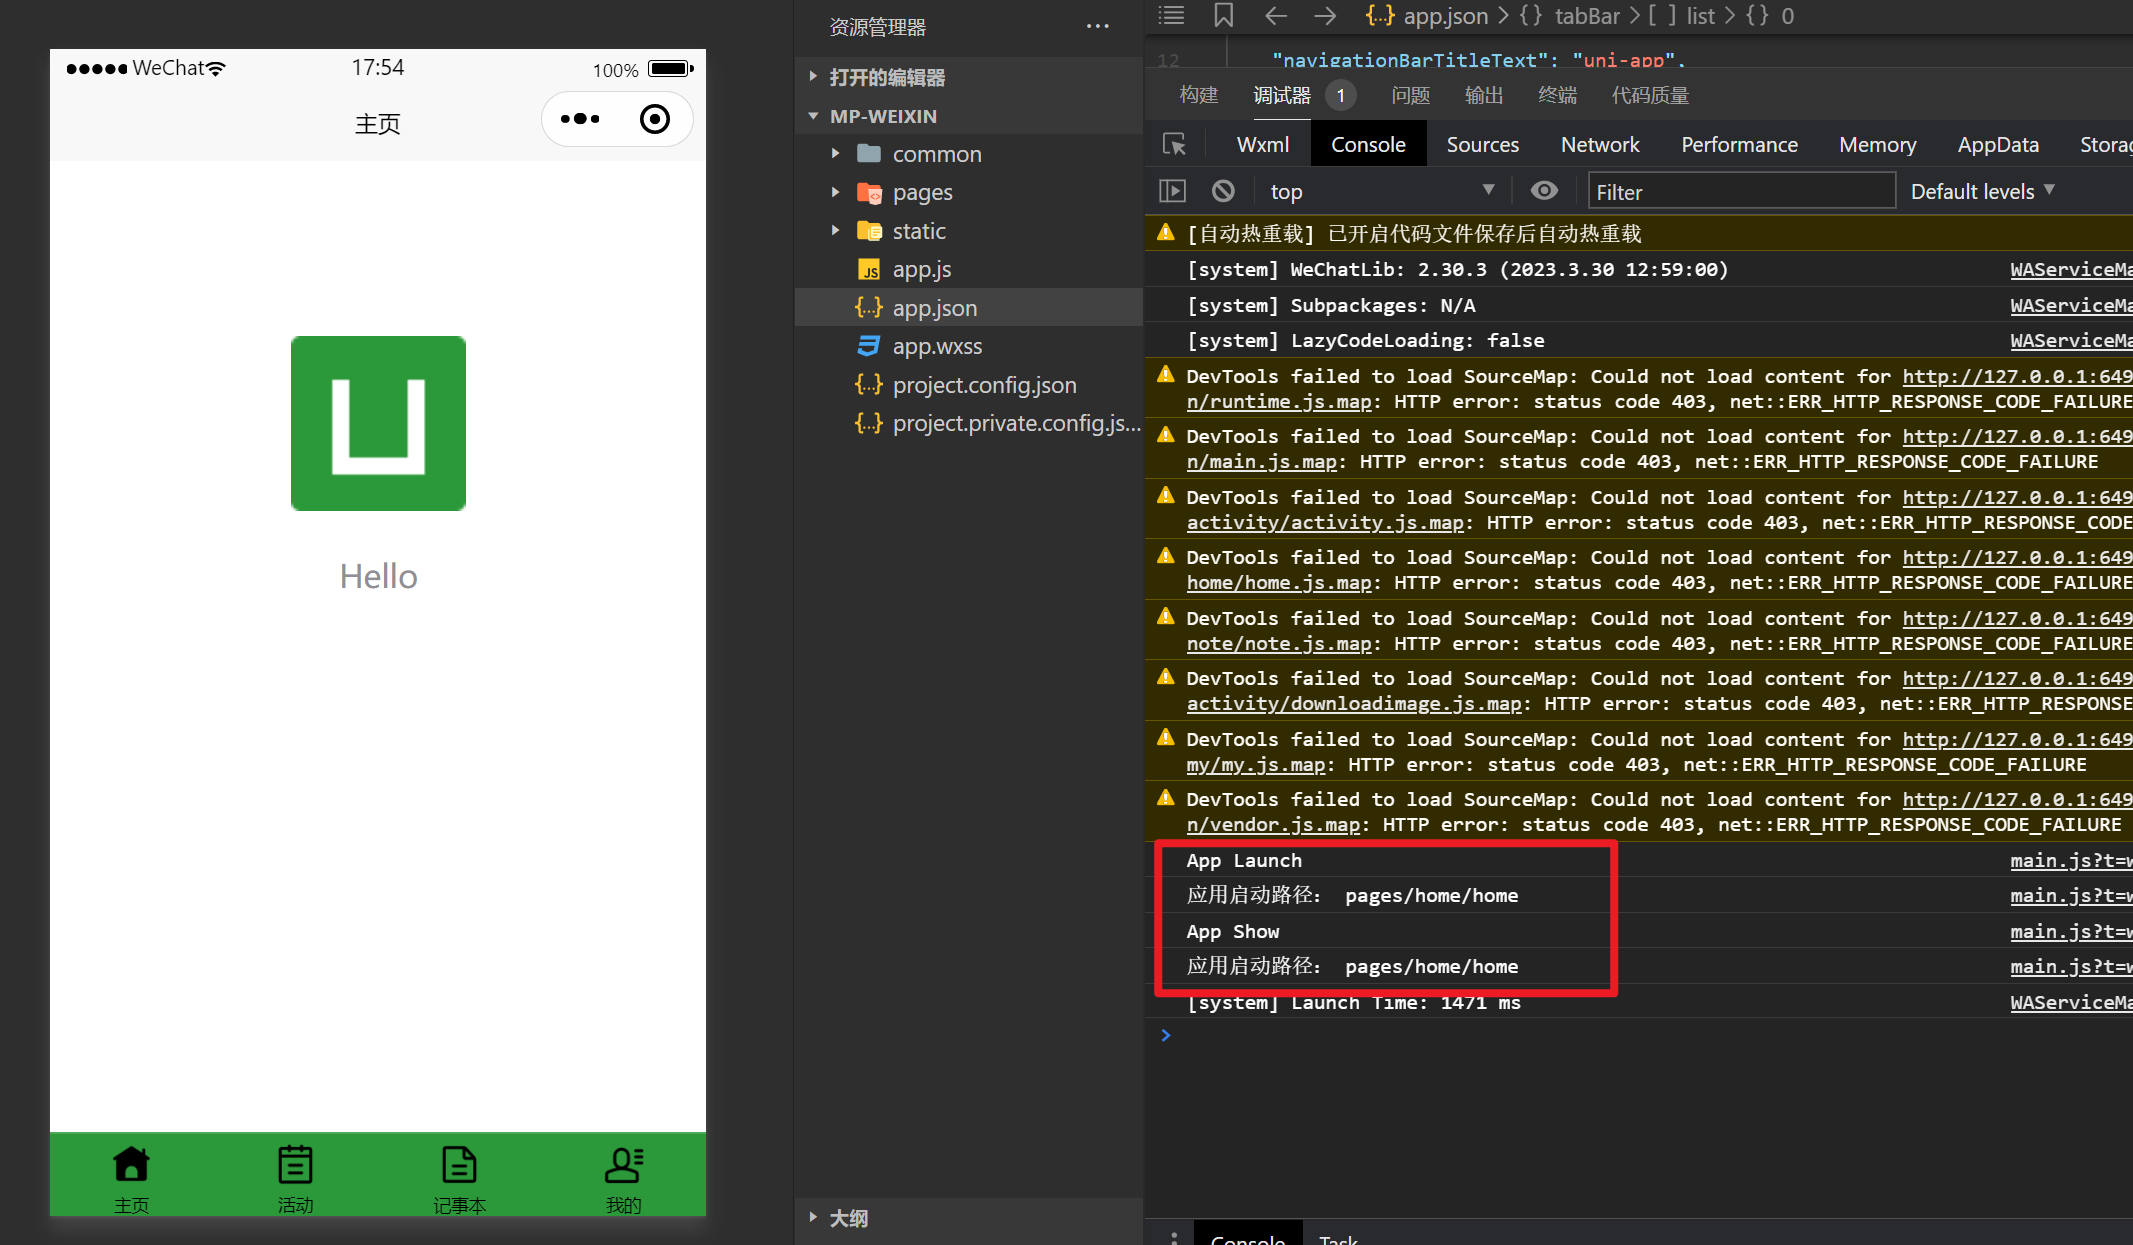This screenshot has height=1245, width=2133.
Task: Switch to the 问题 panel tab
Action: pyautogui.click(x=1410, y=95)
